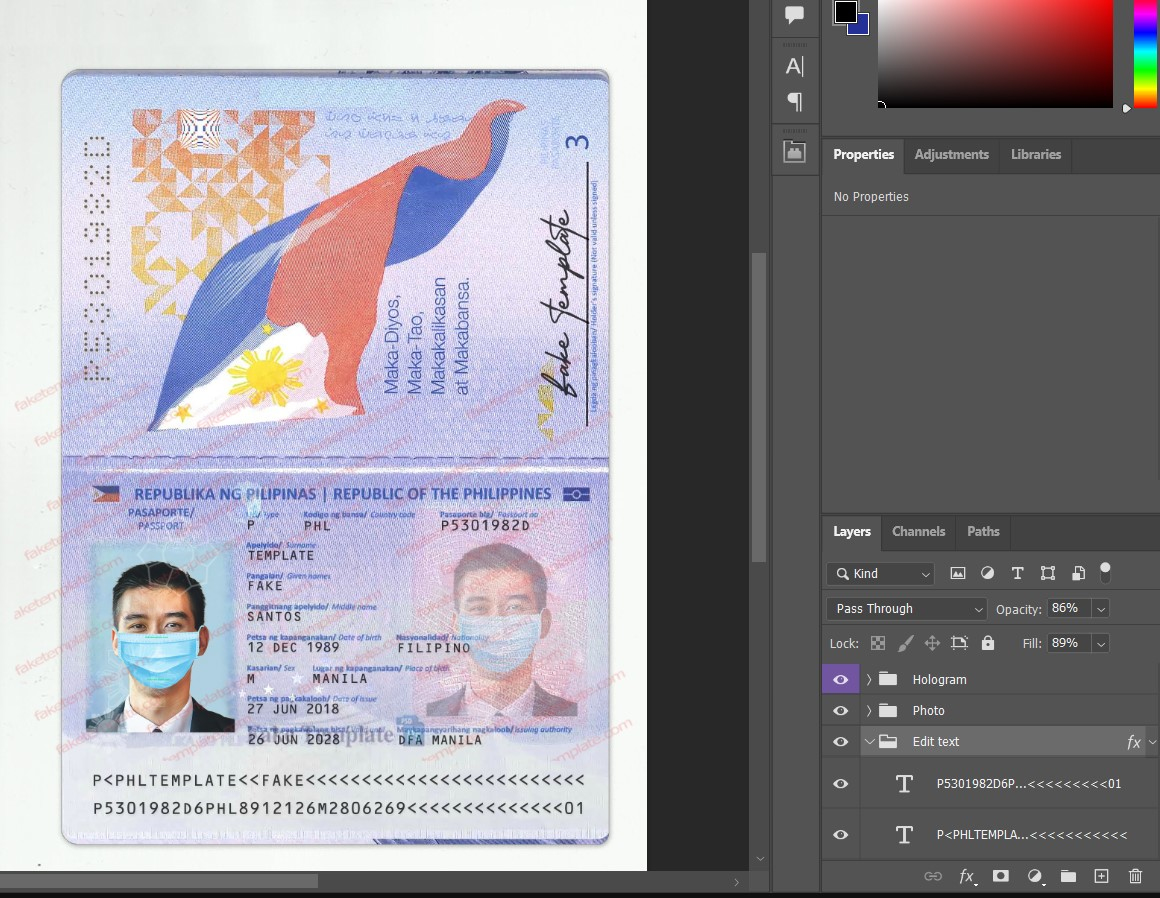The image size is (1160, 898).
Task: Switch to the Channels tab
Action: pyautogui.click(x=918, y=531)
